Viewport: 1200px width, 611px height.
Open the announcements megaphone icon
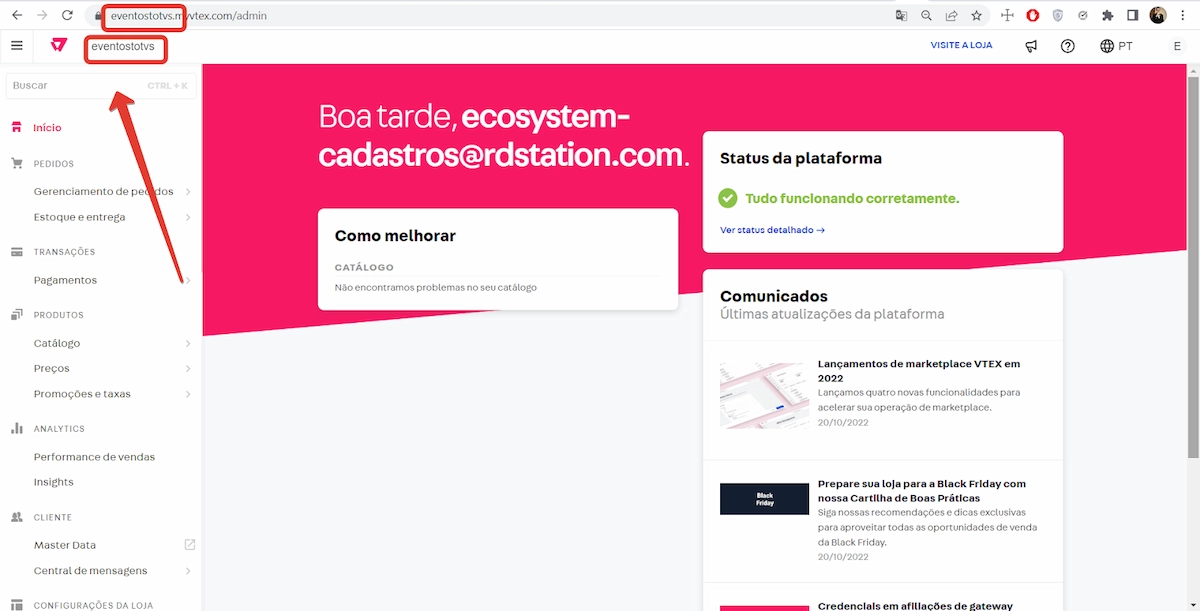tap(1031, 46)
